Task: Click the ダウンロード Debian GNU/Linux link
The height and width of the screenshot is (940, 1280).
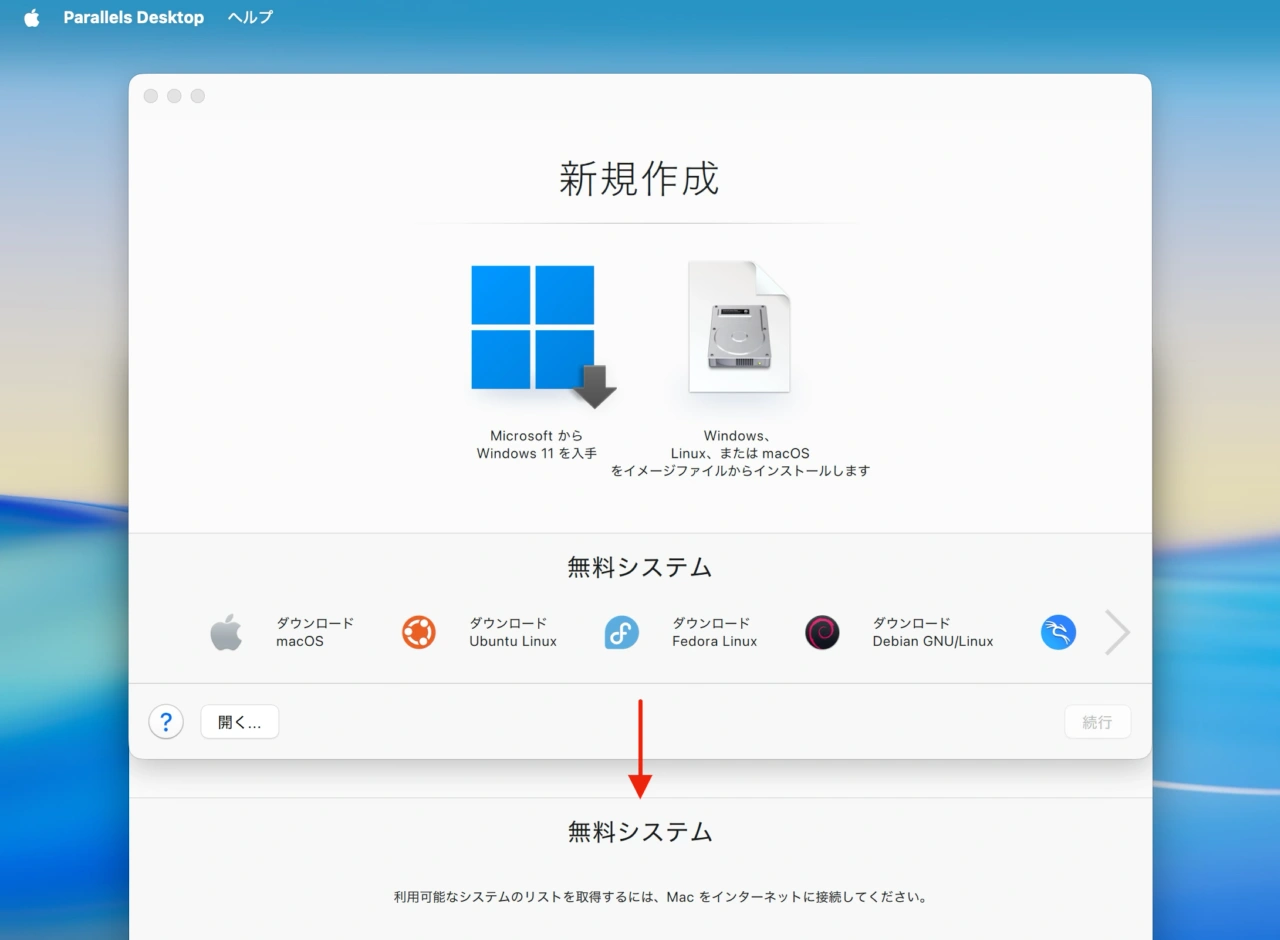Action: pos(933,632)
